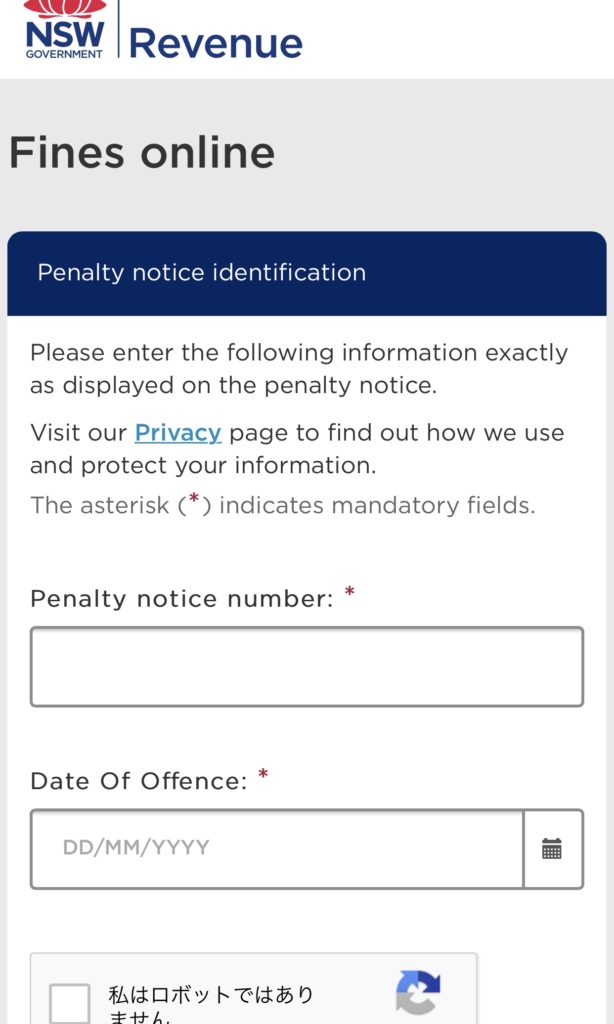
Task: Click the Date Of Offence label
Action: pos(138,781)
